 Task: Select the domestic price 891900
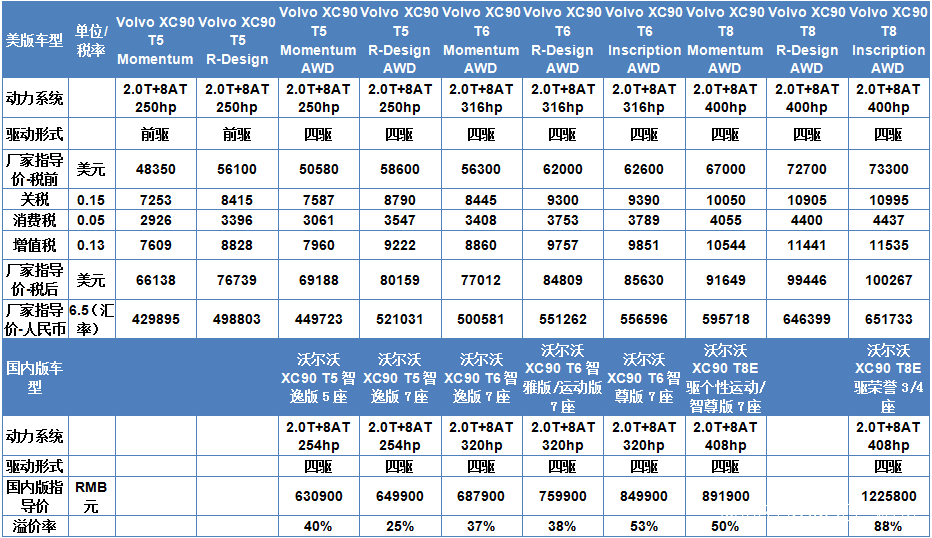(725, 496)
